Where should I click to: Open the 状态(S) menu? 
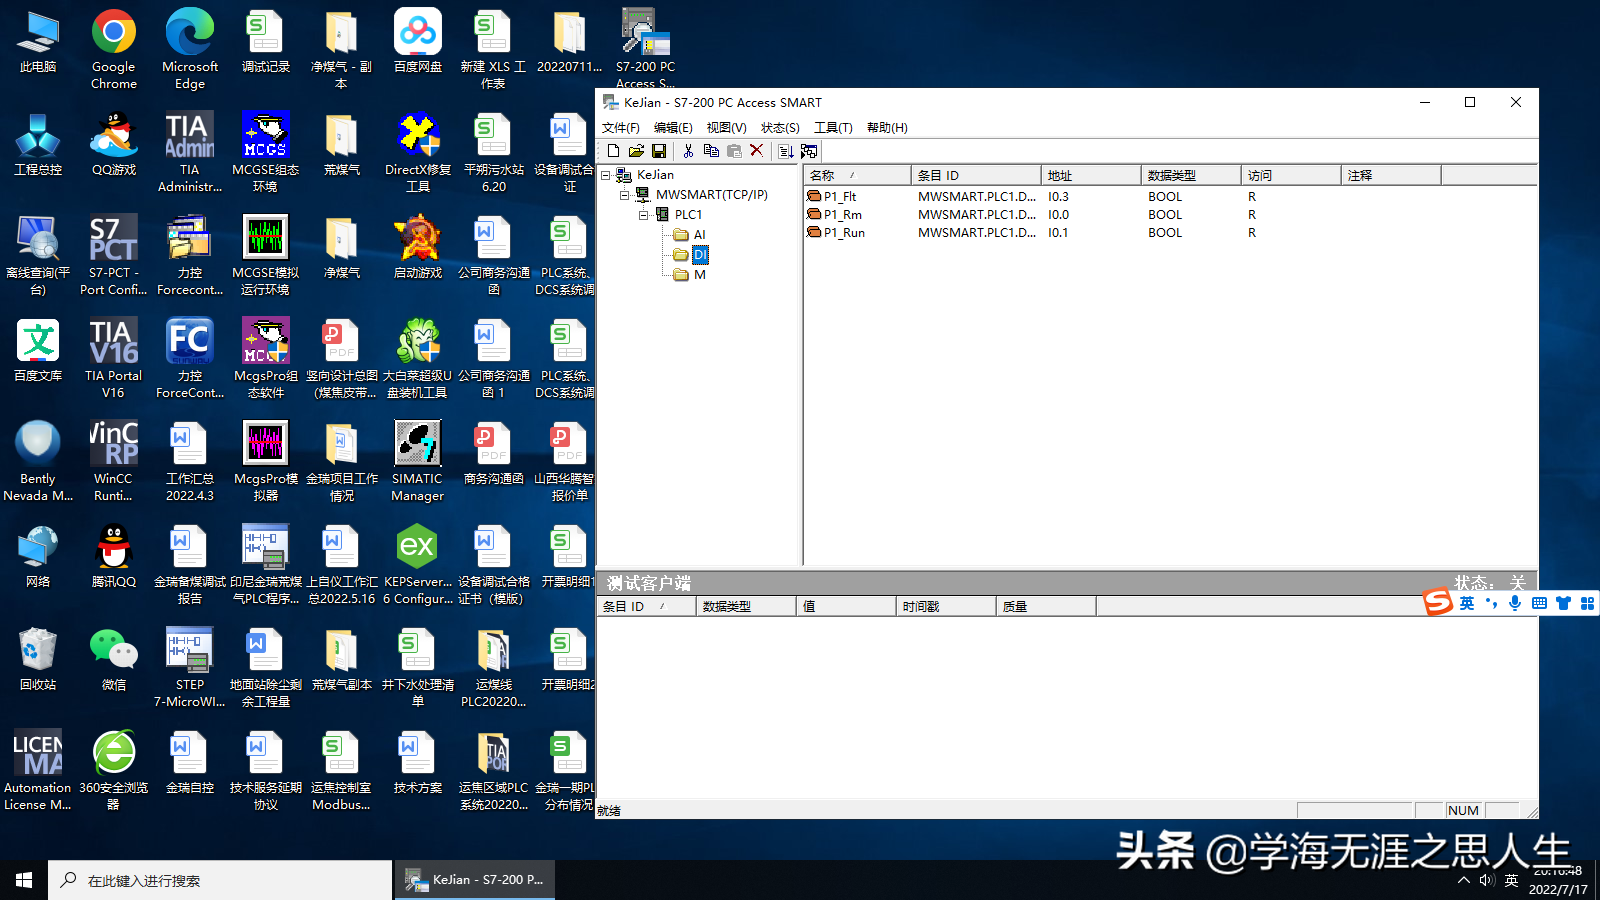(x=780, y=128)
